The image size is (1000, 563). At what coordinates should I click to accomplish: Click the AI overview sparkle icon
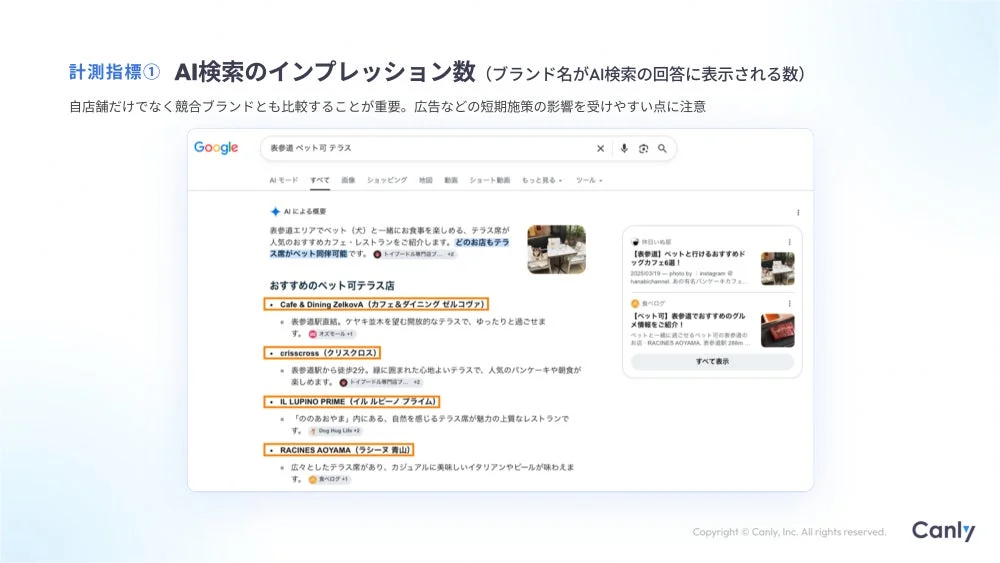pyautogui.click(x=275, y=212)
